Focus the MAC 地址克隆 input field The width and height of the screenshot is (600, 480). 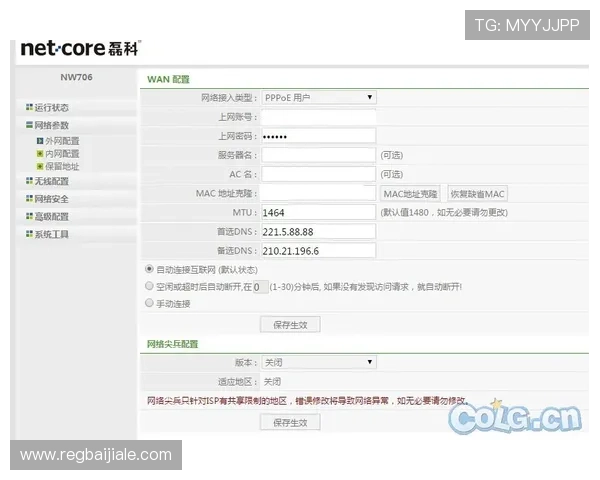coord(319,193)
